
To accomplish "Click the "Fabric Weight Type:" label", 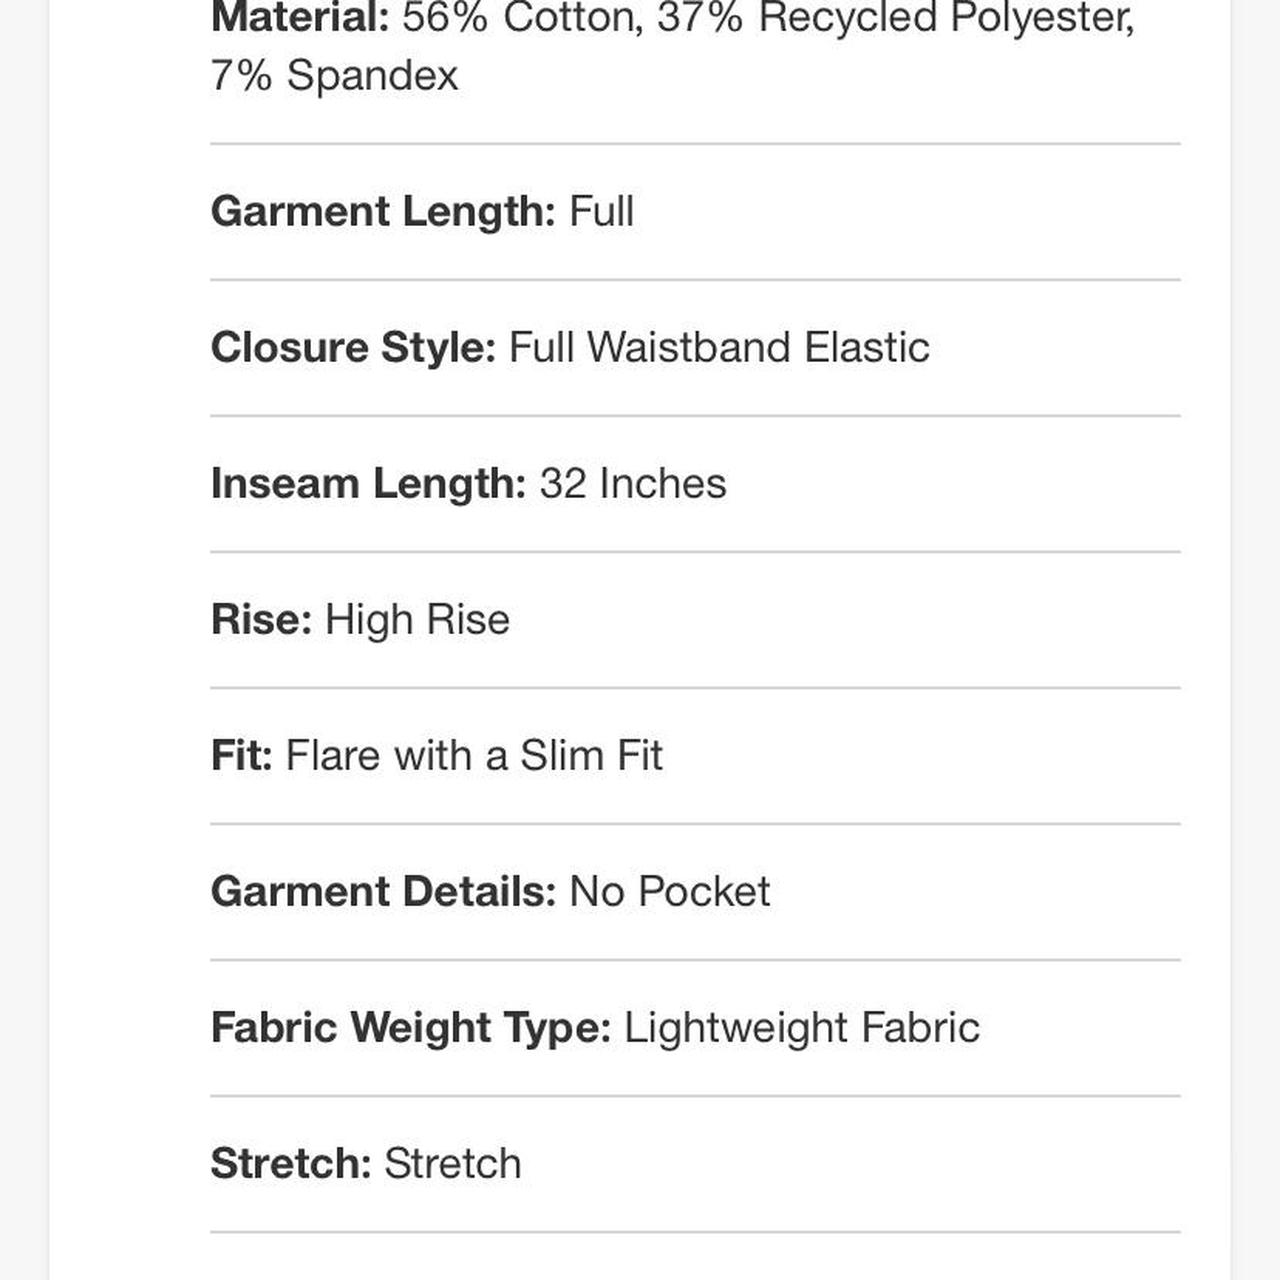I will click(410, 1028).
